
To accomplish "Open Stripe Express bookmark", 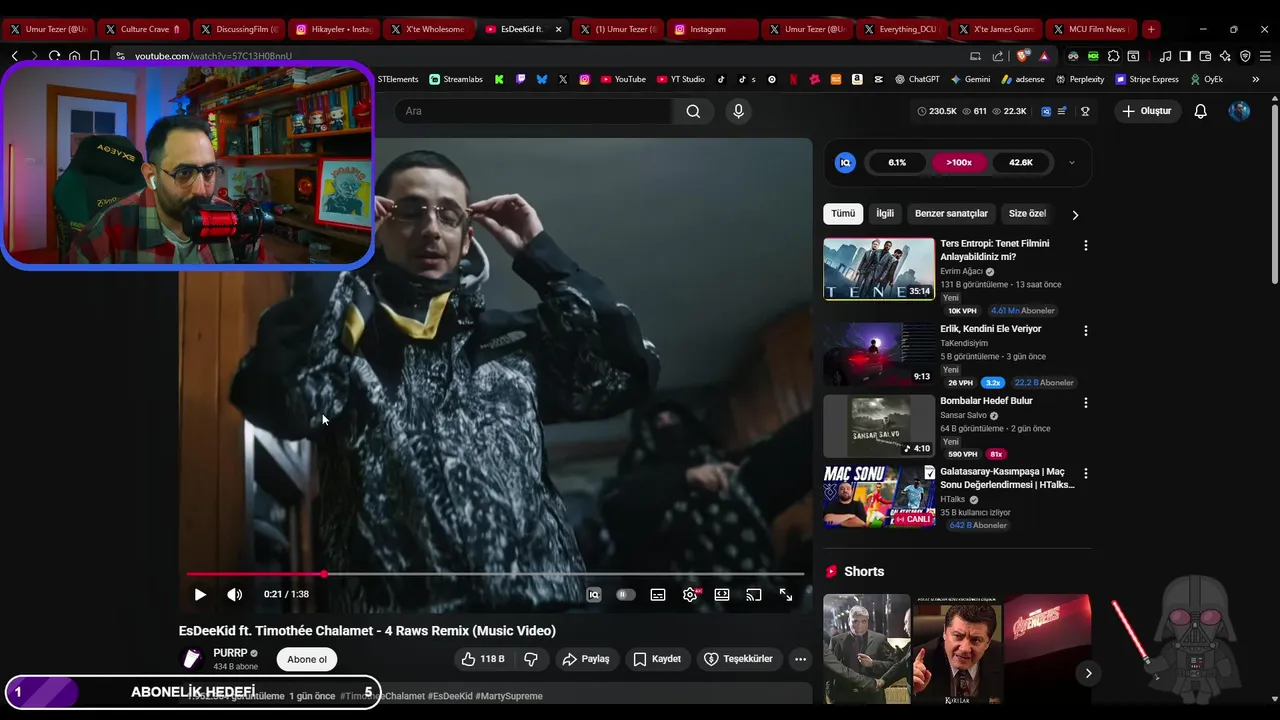I will [1147, 79].
